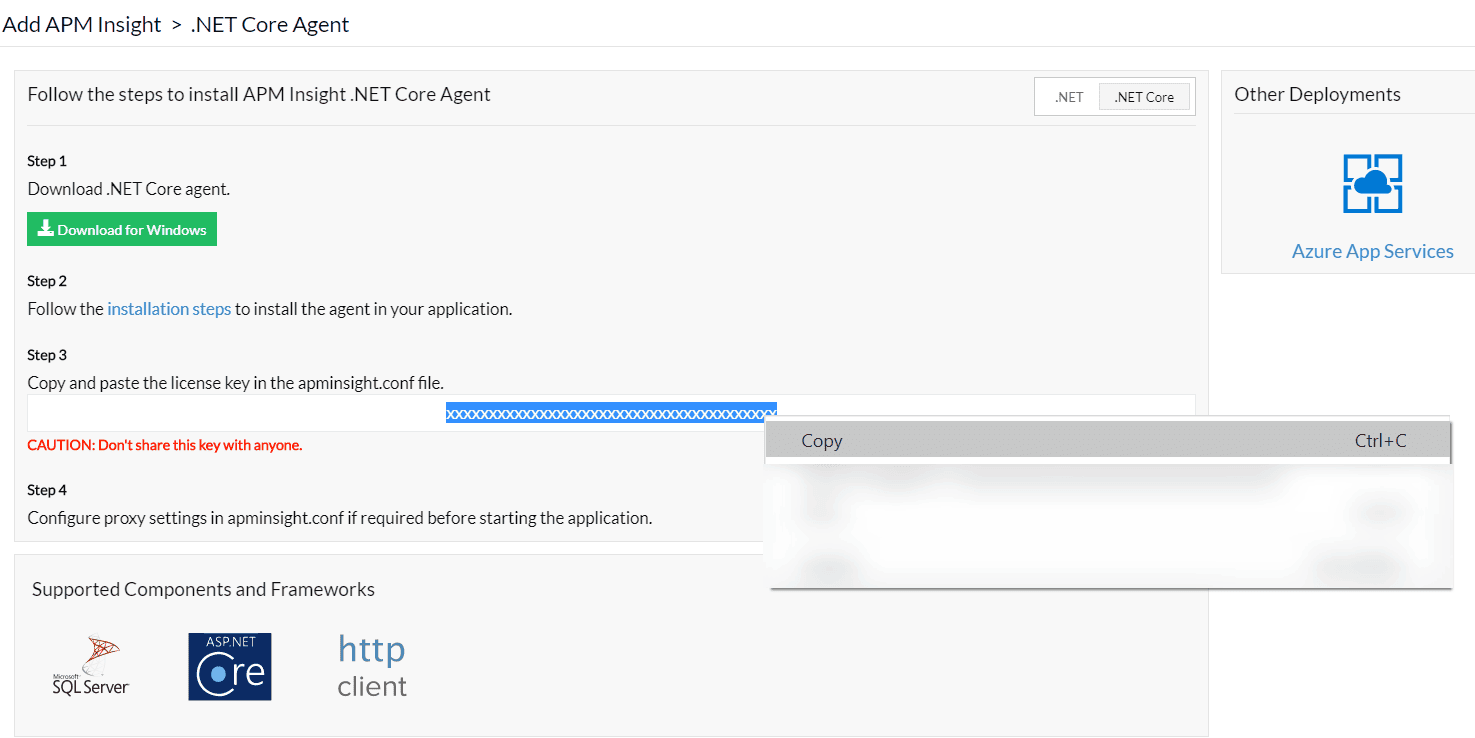This screenshot has width=1475, height=738.
Task: Click the Supported Components and Frameworks heading
Action: point(202,589)
